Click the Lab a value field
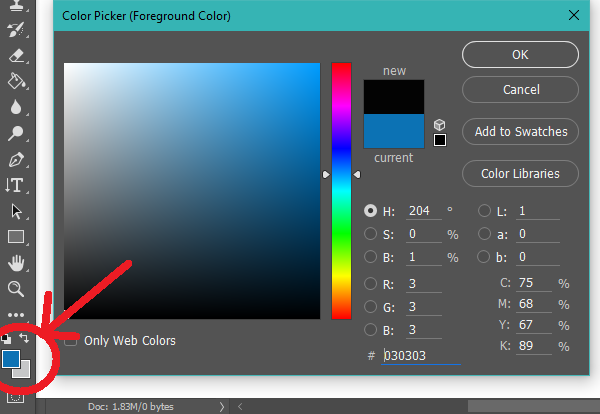Screen dimensions: 600x414 point(538,234)
